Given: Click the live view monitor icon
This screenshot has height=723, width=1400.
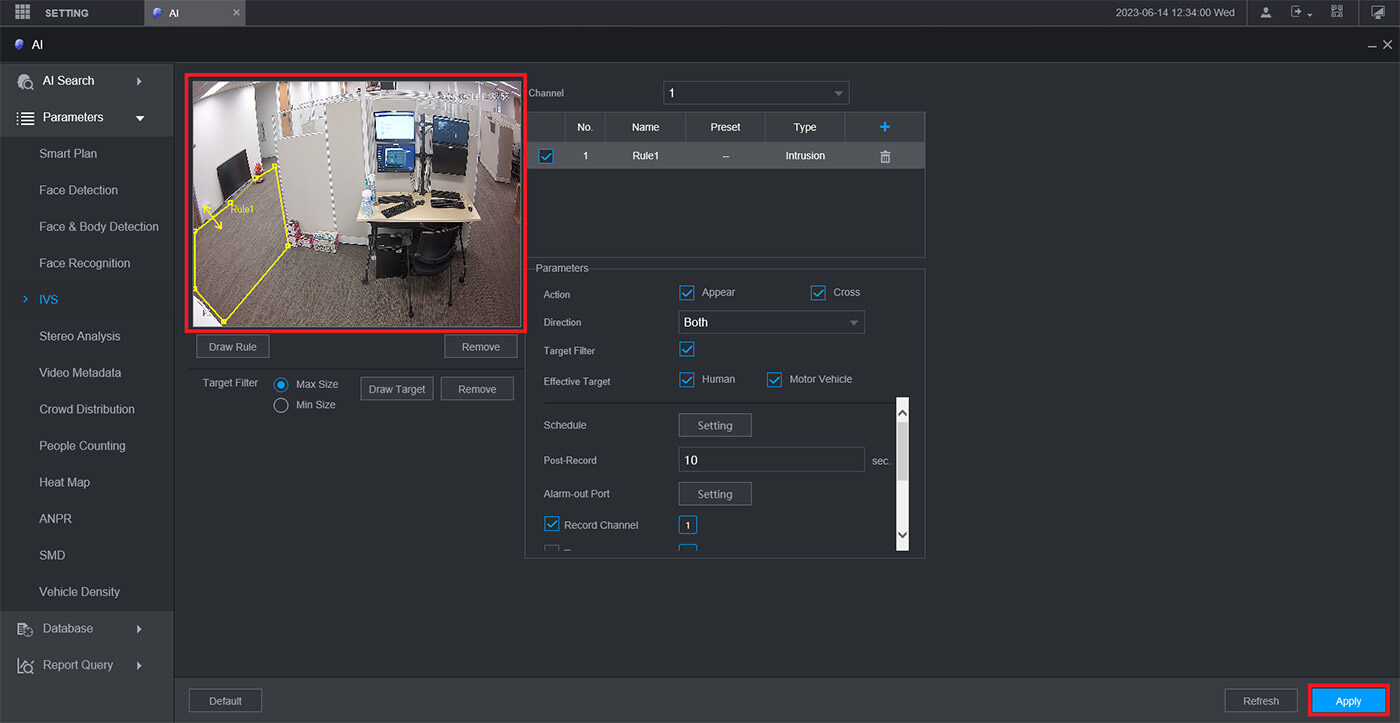Looking at the screenshot, I should (x=1377, y=13).
